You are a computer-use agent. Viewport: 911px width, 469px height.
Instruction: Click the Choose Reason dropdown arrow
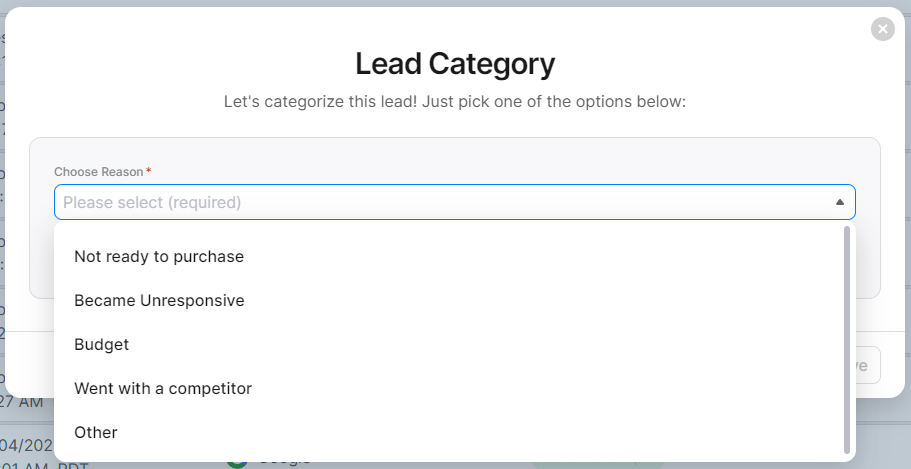839,202
